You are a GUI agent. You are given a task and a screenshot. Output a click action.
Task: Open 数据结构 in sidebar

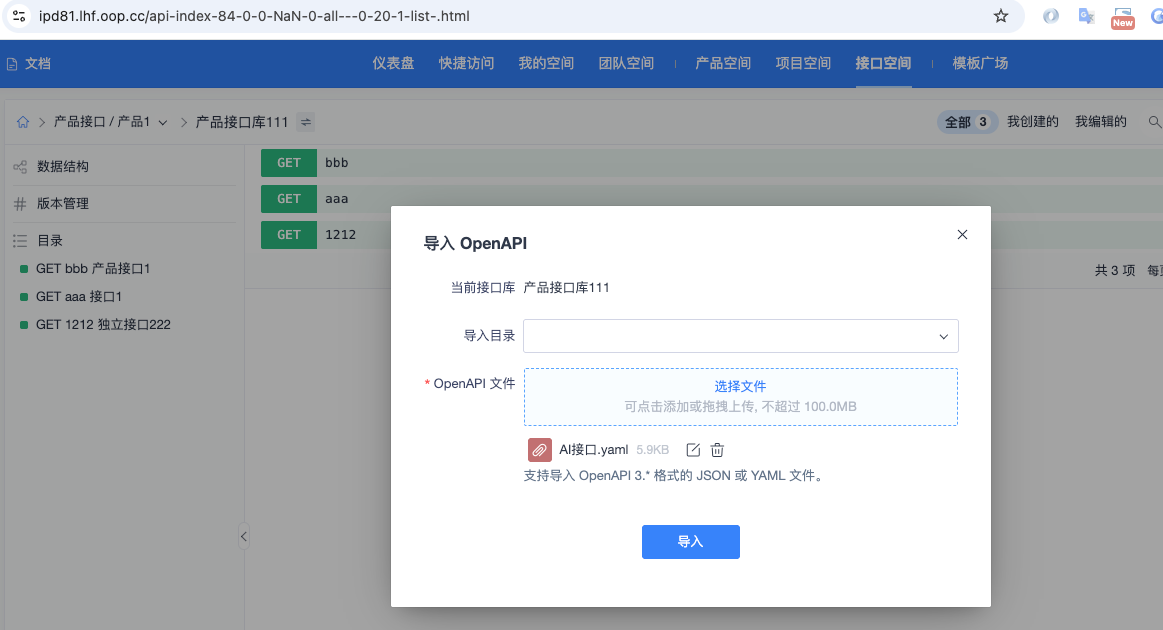(63, 167)
